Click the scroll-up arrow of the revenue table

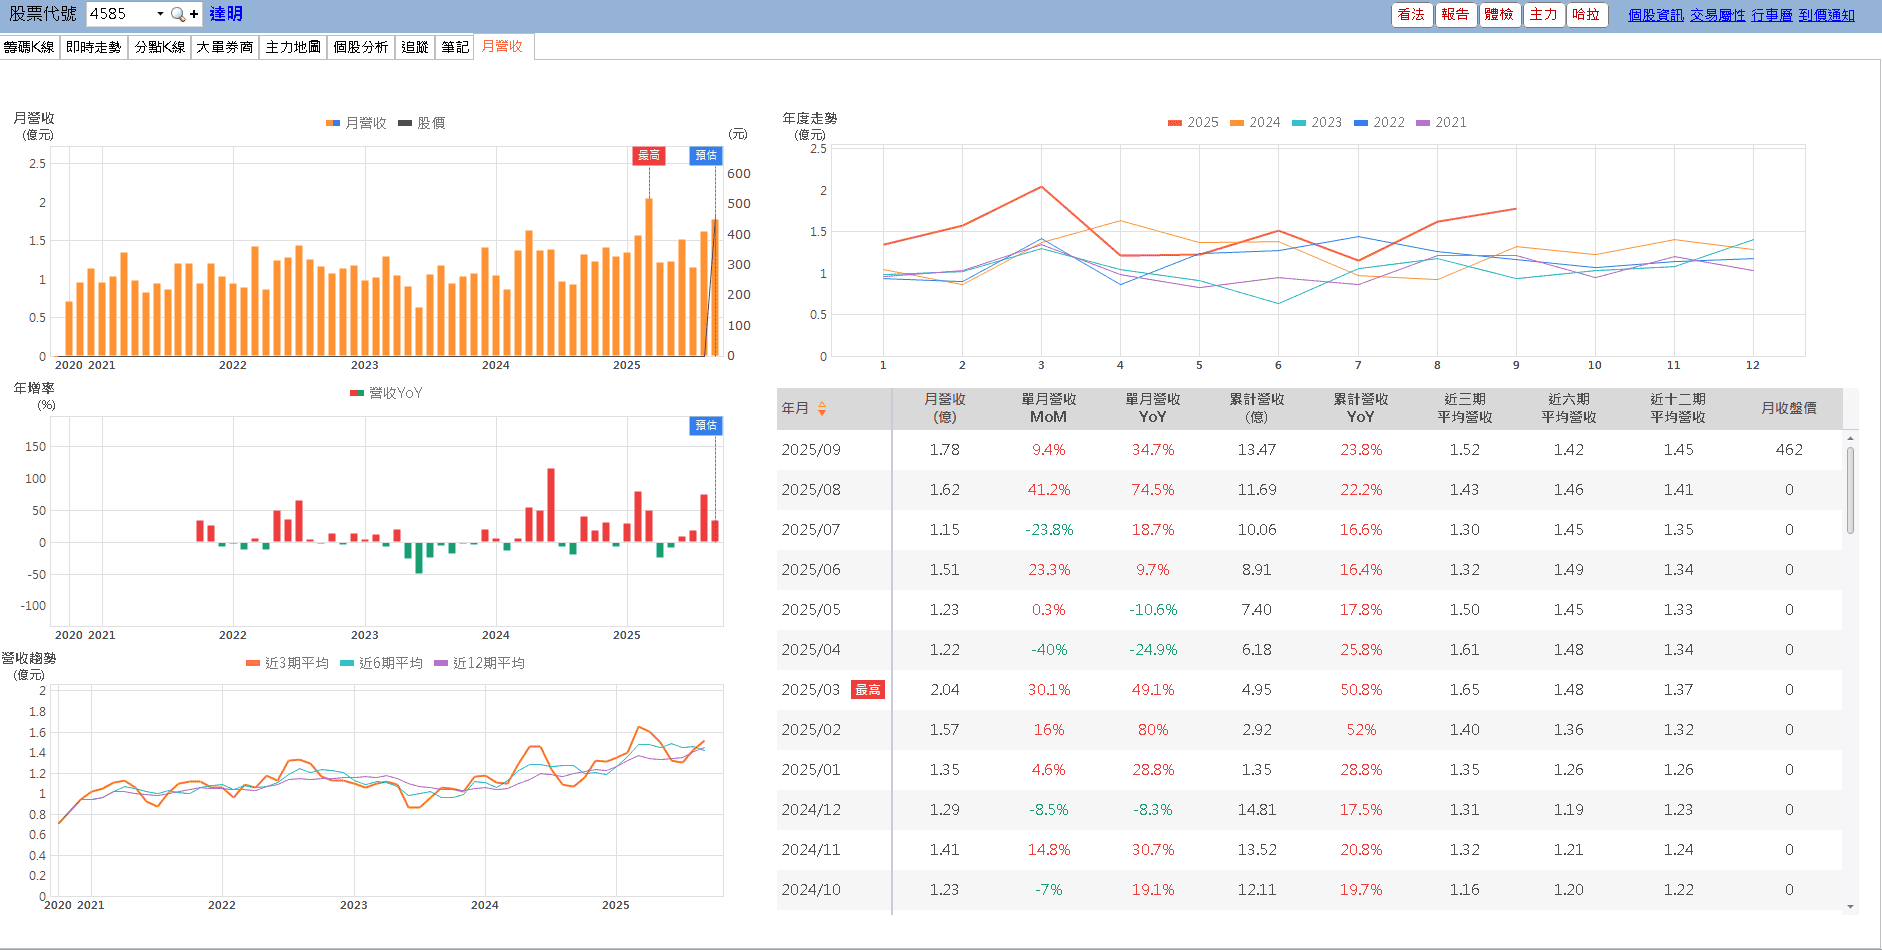[1850, 438]
